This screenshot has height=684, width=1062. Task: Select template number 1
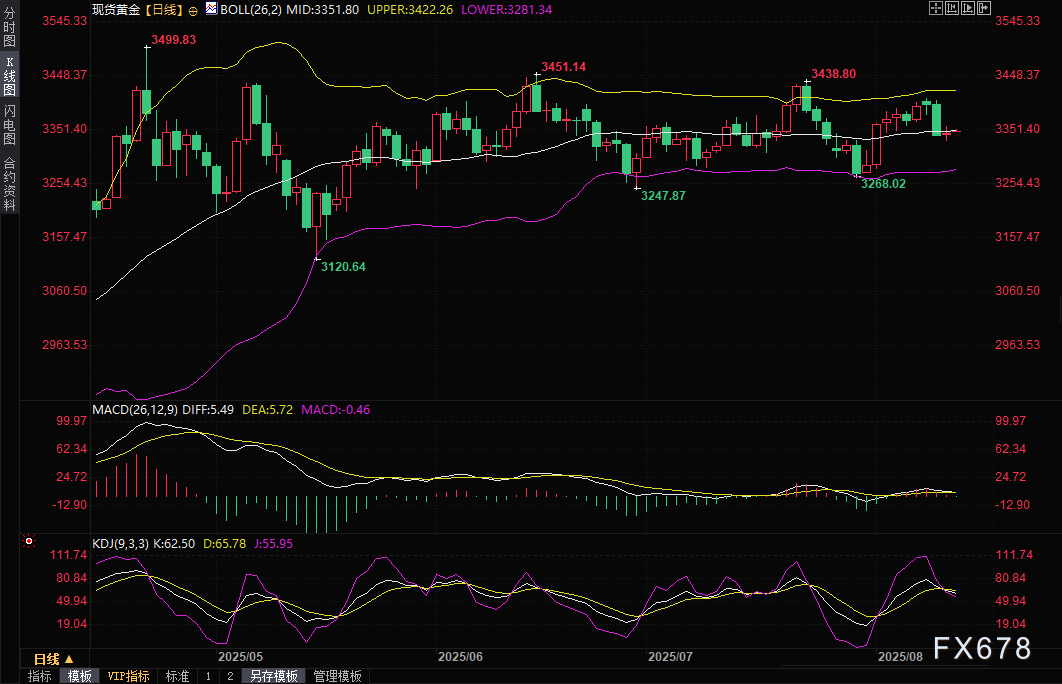click(208, 677)
